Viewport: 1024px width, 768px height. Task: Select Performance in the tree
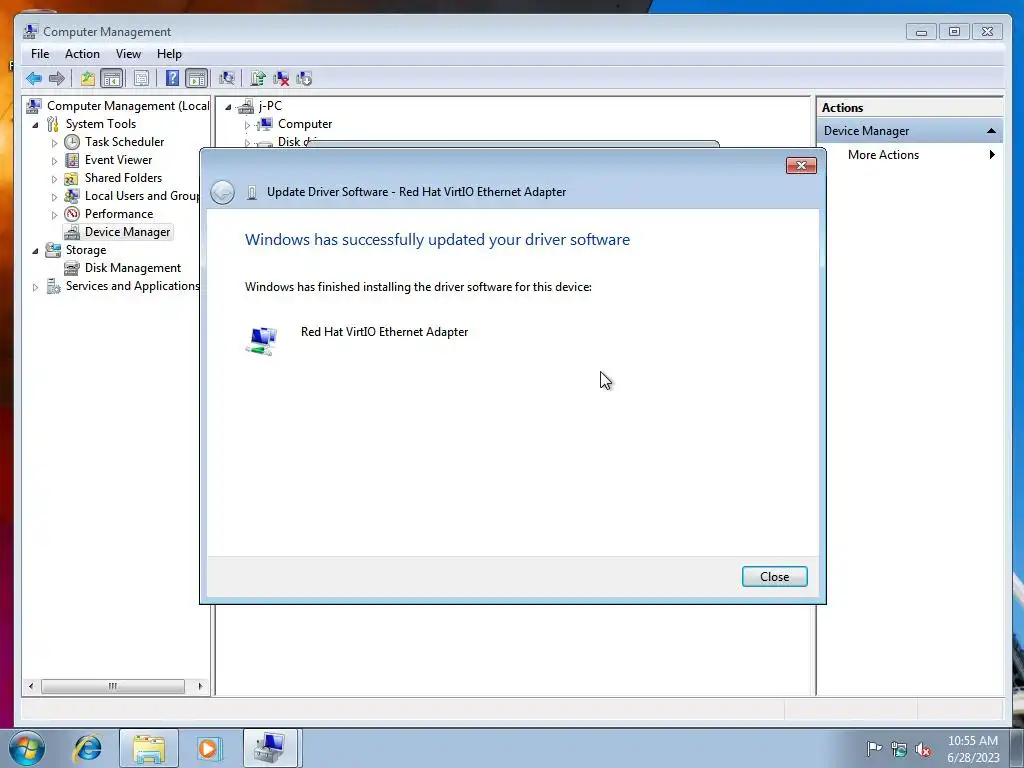click(119, 214)
